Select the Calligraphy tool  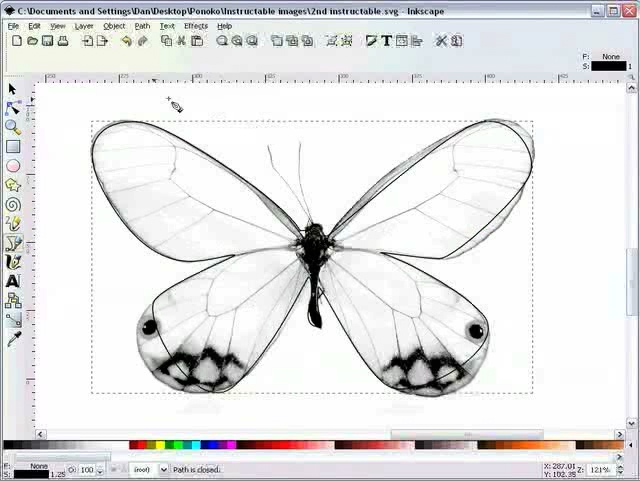tap(13, 262)
